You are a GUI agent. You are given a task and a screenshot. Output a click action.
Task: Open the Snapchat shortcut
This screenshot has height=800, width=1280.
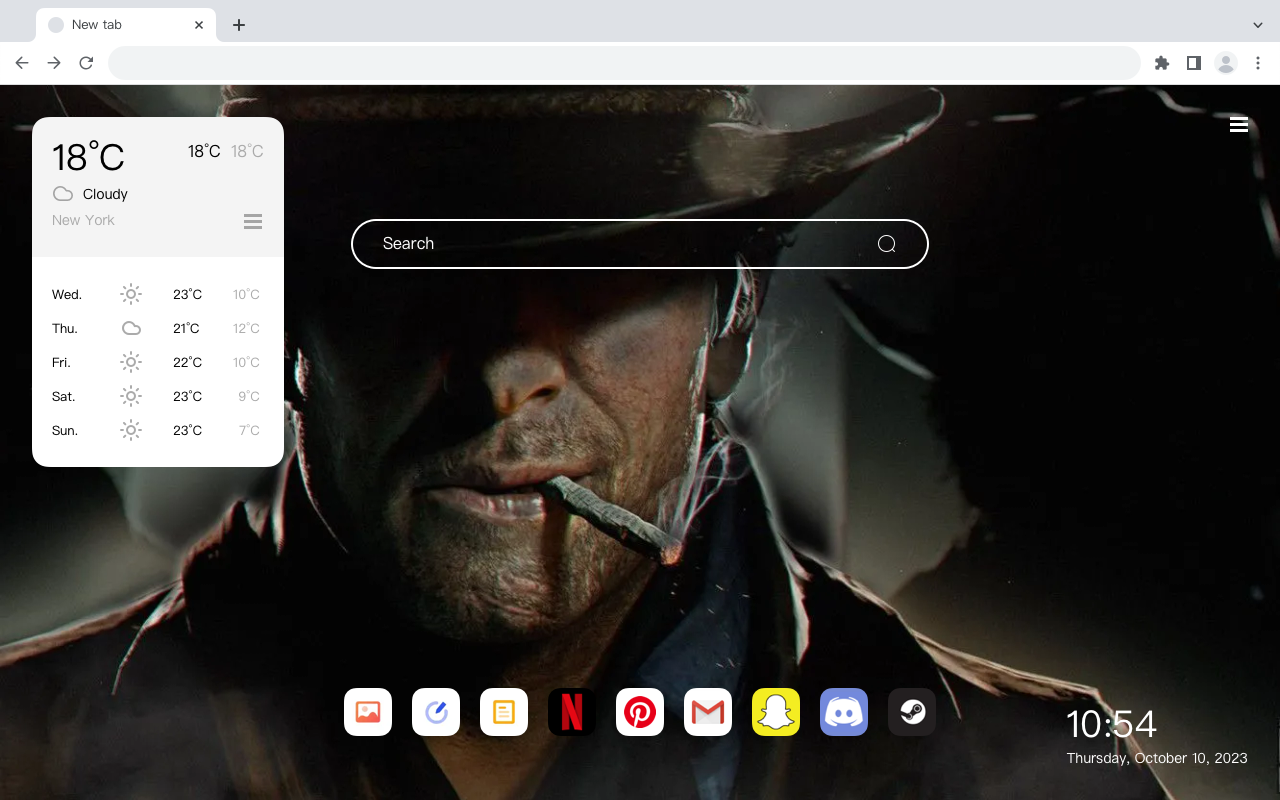(776, 712)
